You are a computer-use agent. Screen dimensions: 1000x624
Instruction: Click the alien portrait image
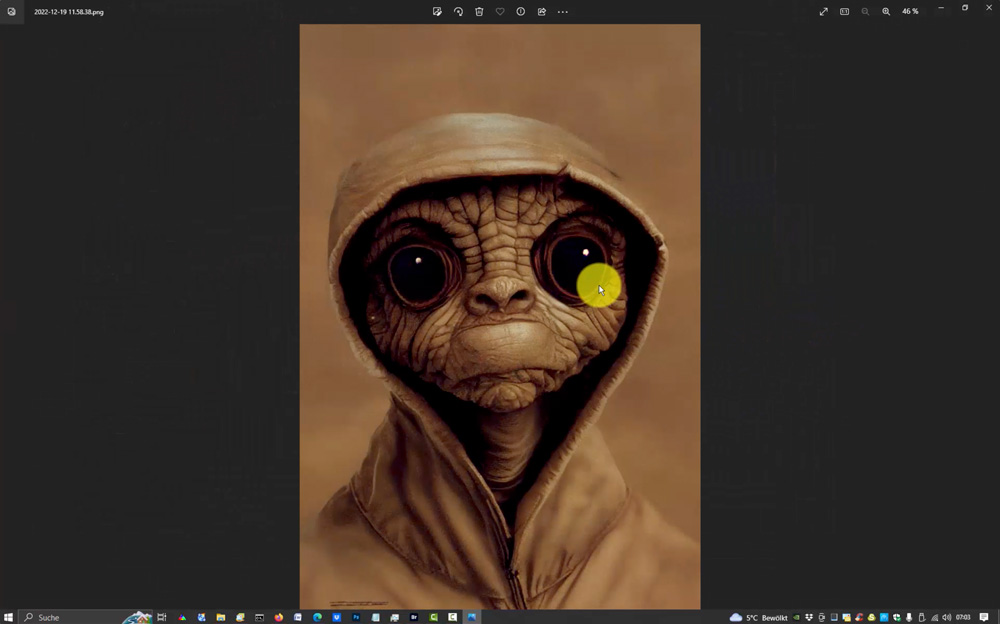[500, 316]
